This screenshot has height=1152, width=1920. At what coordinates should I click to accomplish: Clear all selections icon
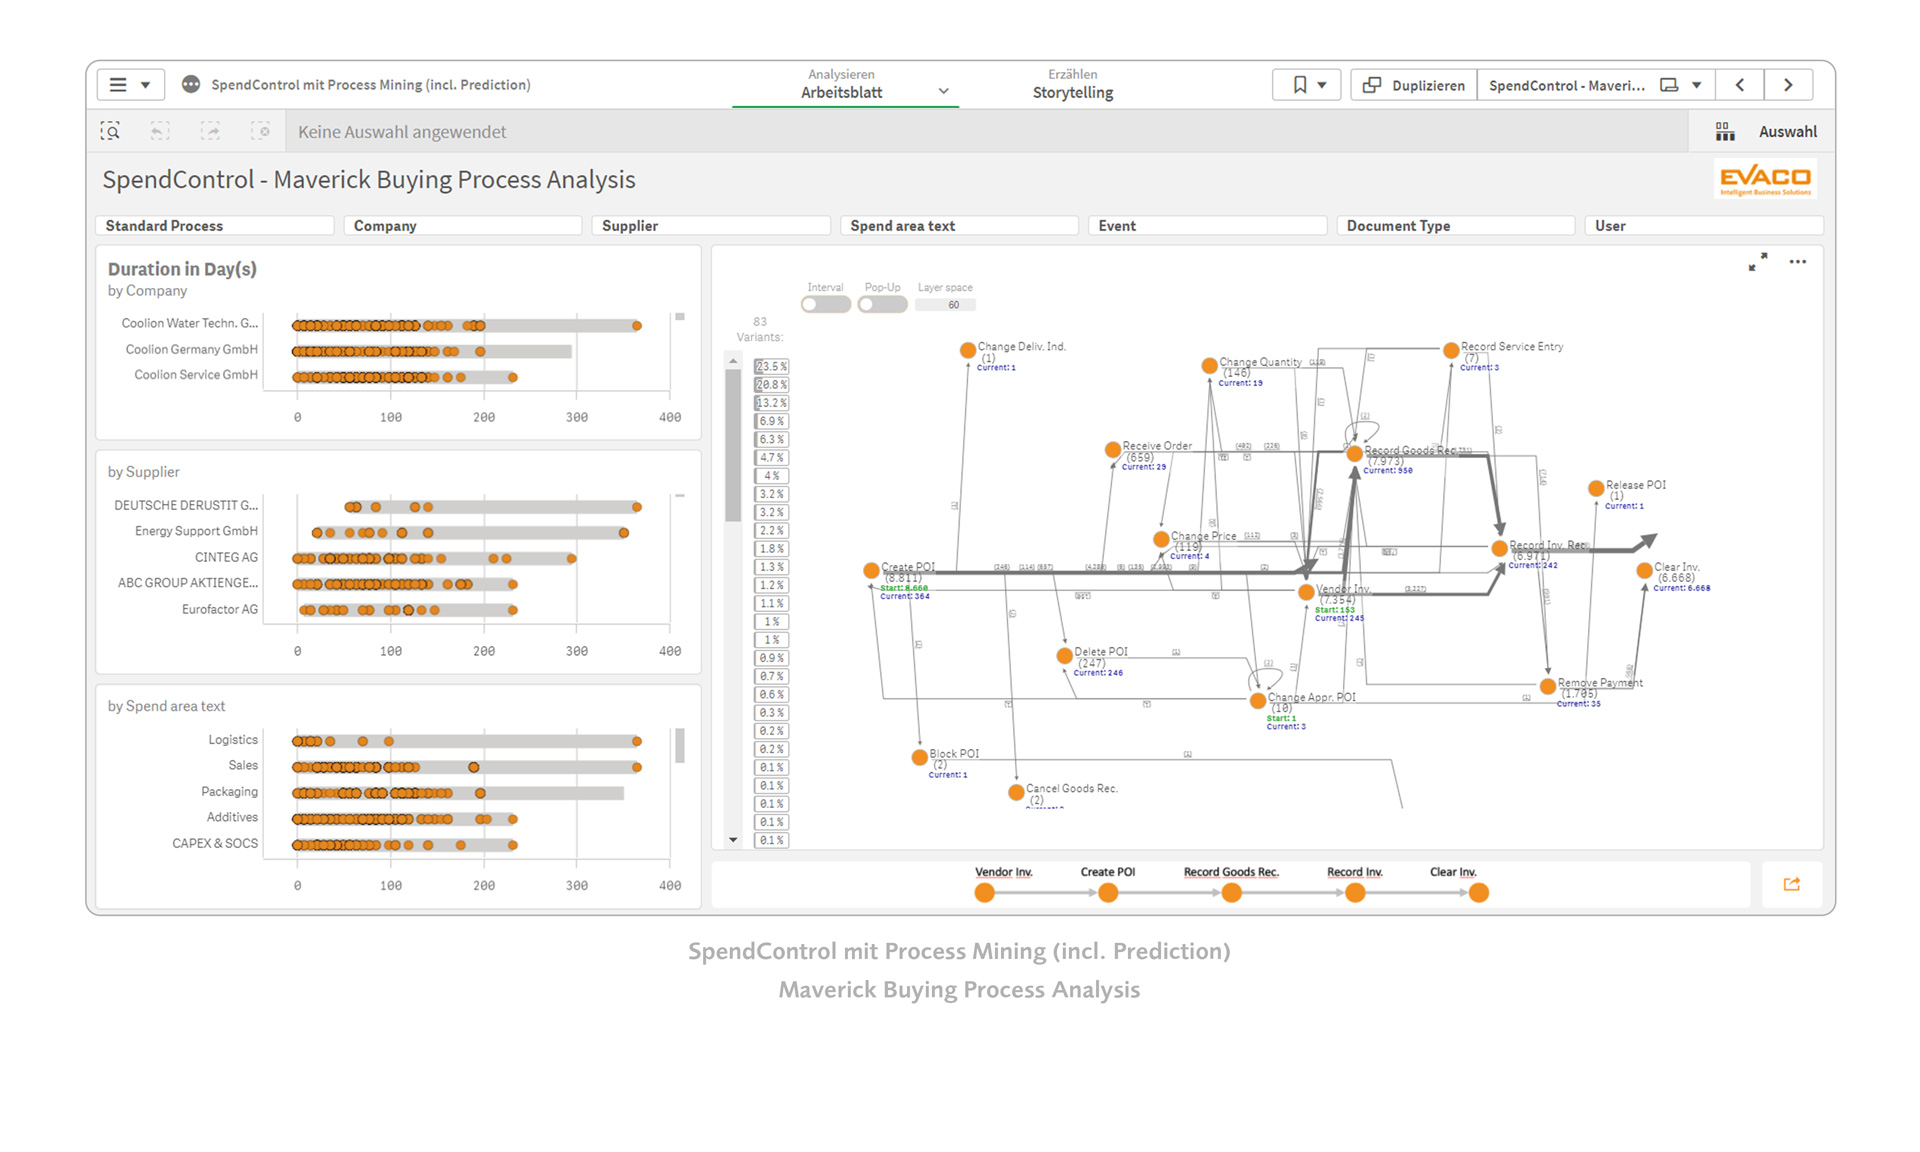pos(260,131)
